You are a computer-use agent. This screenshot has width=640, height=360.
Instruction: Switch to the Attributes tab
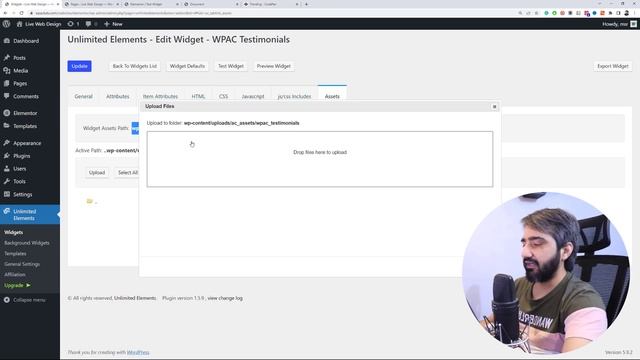pos(118,96)
